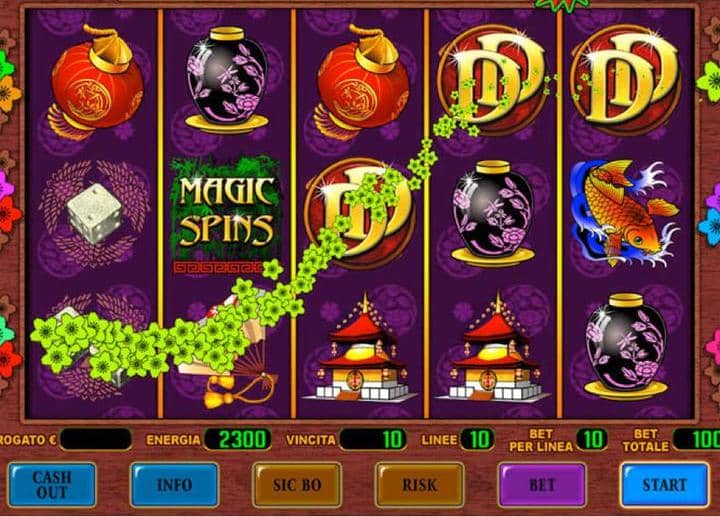This screenshot has width=720, height=517.
Task: Click the ENERGIA 2300 display
Action: (x=237, y=439)
